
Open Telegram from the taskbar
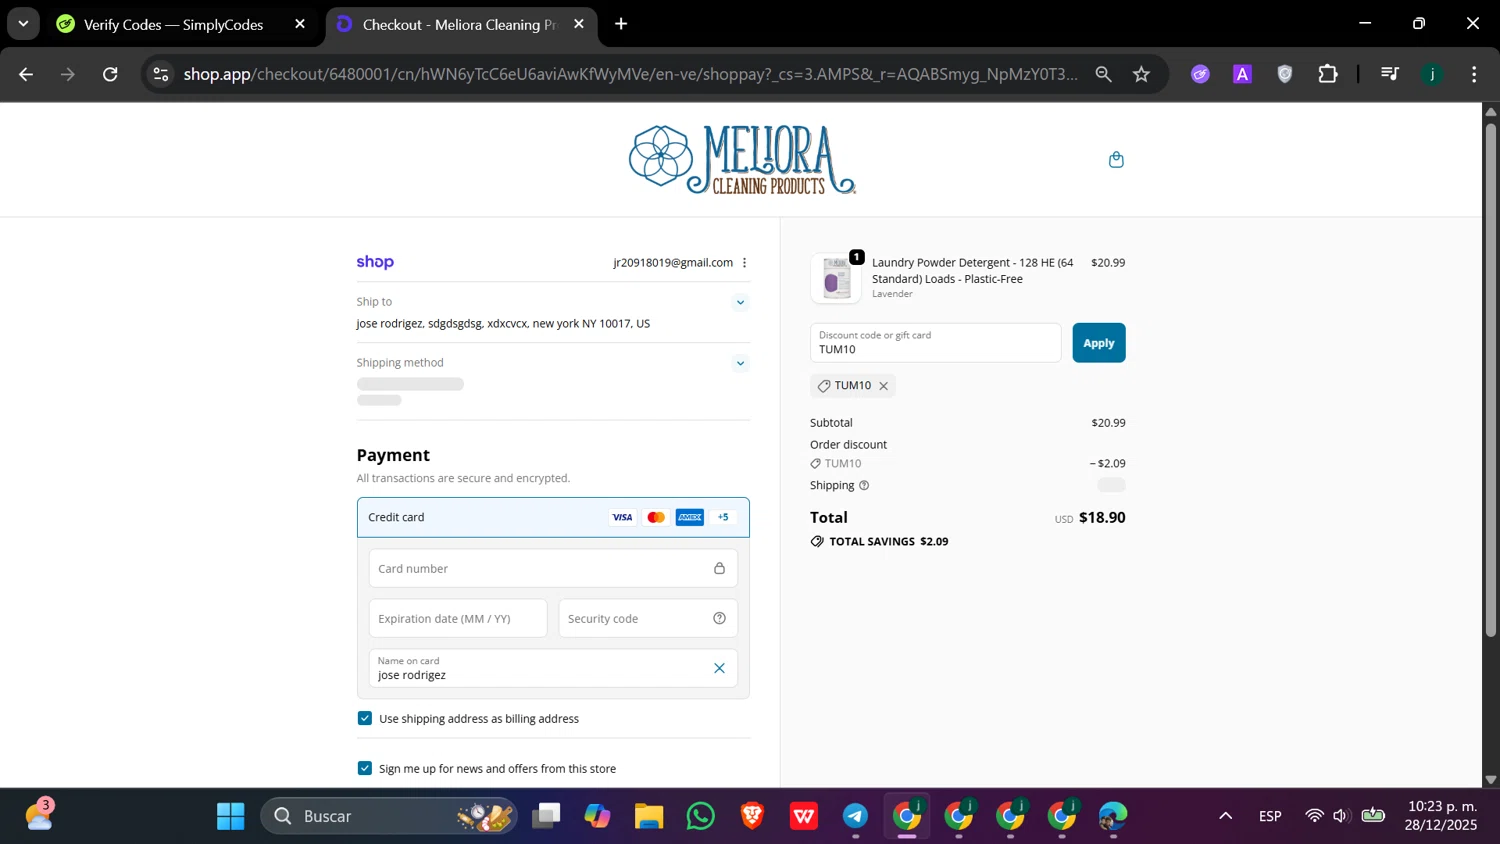[855, 816]
